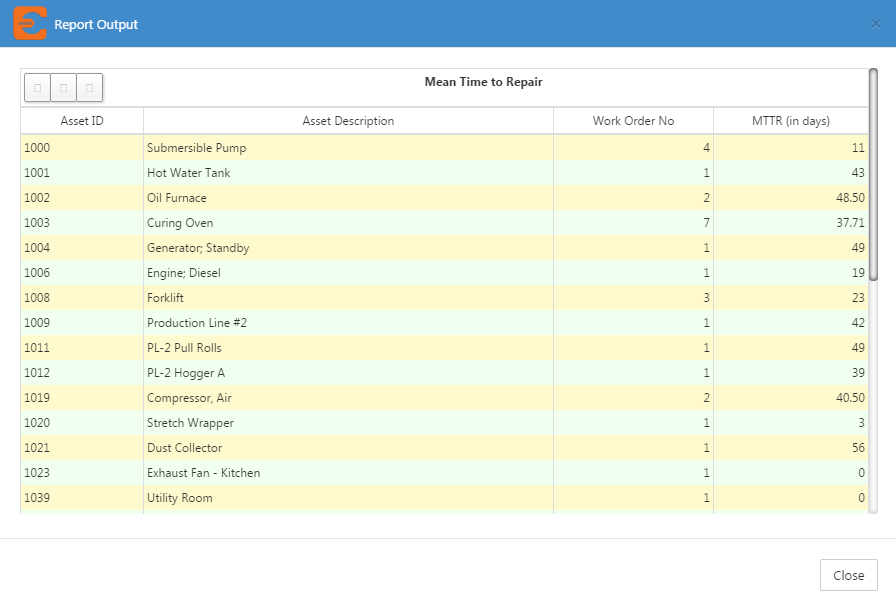Click the first toolbar button beside the report title

[38, 88]
